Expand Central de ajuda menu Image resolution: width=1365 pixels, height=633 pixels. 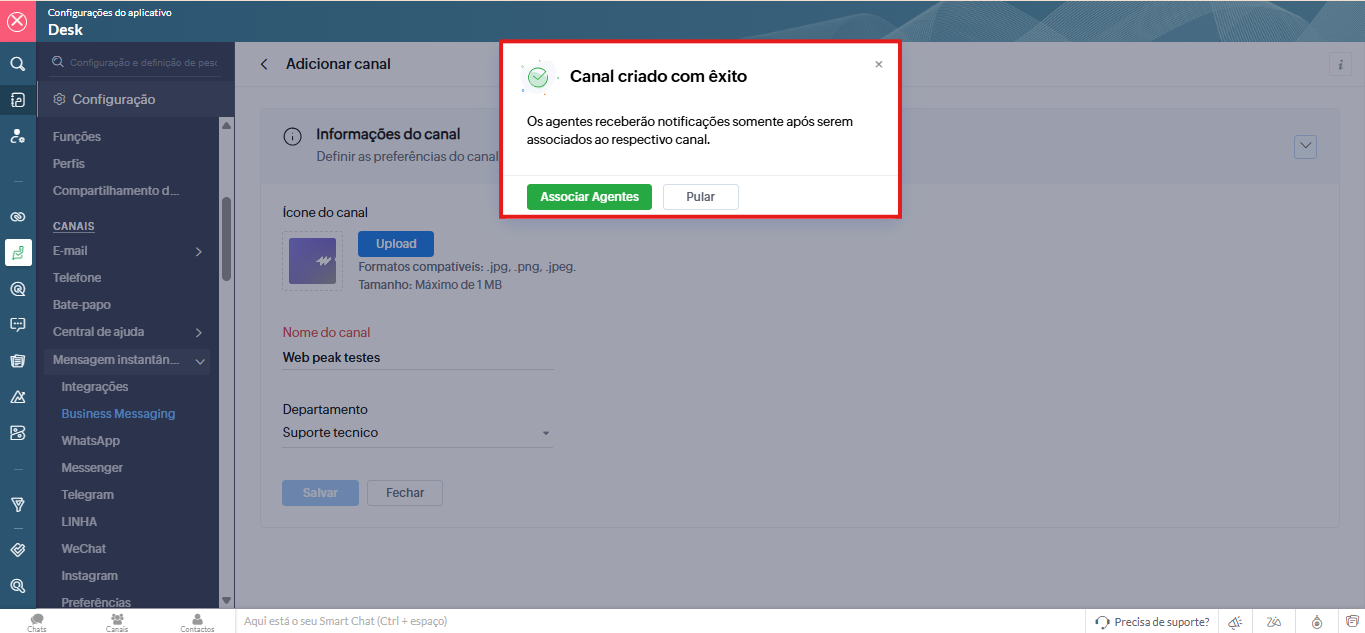pyautogui.click(x=198, y=332)
